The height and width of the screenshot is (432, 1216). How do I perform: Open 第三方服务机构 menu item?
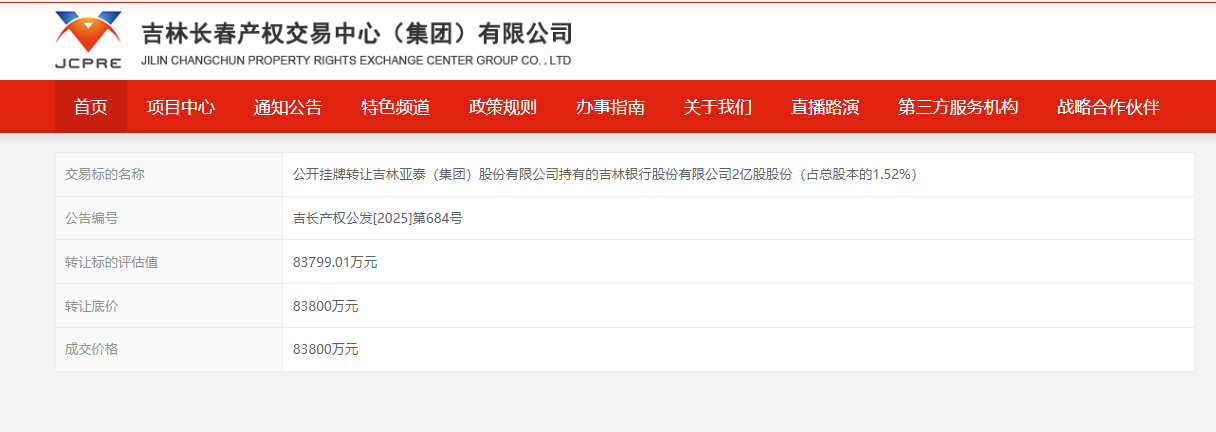click(958, 107)
